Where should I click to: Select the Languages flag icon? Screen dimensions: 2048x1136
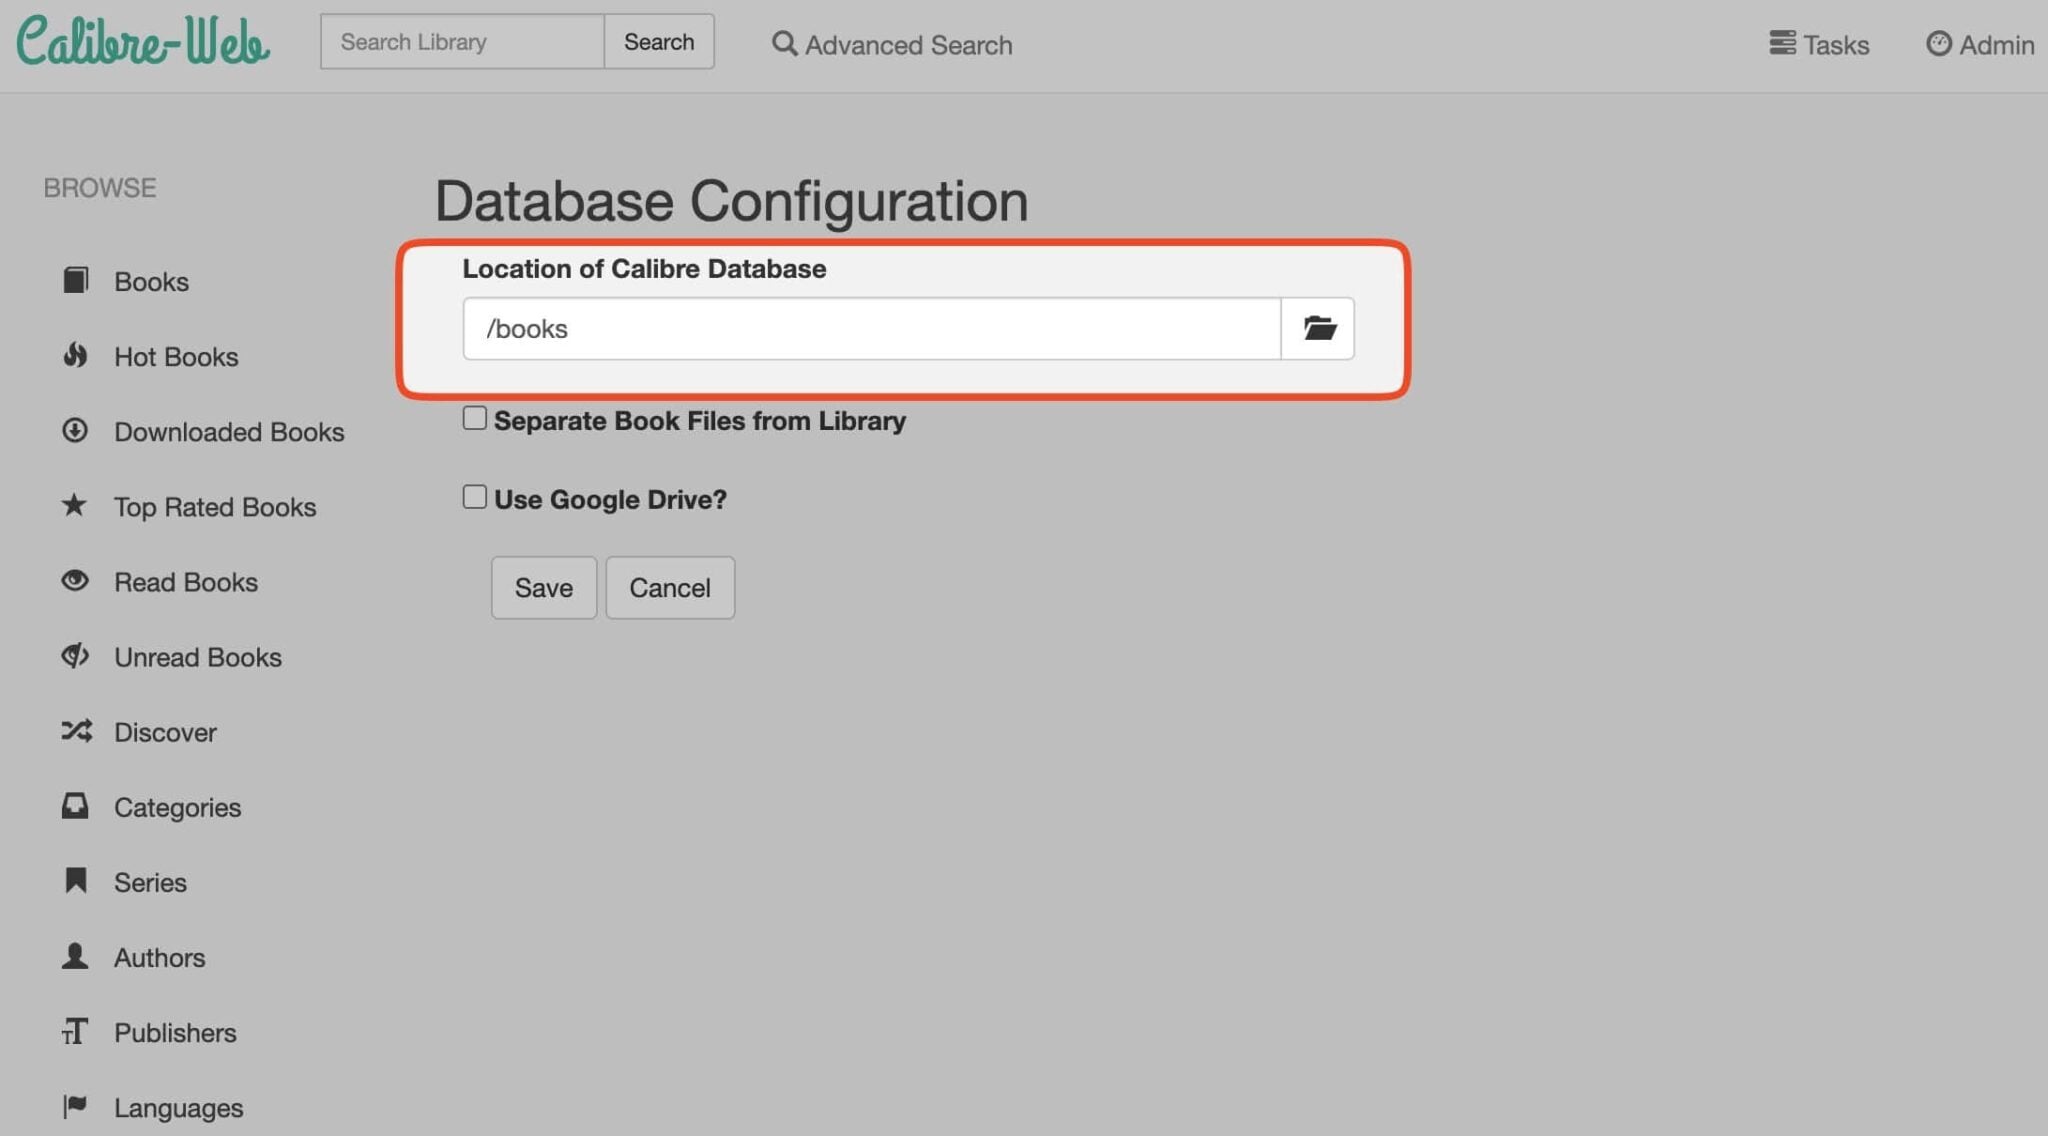click(x=75, y=1106)
